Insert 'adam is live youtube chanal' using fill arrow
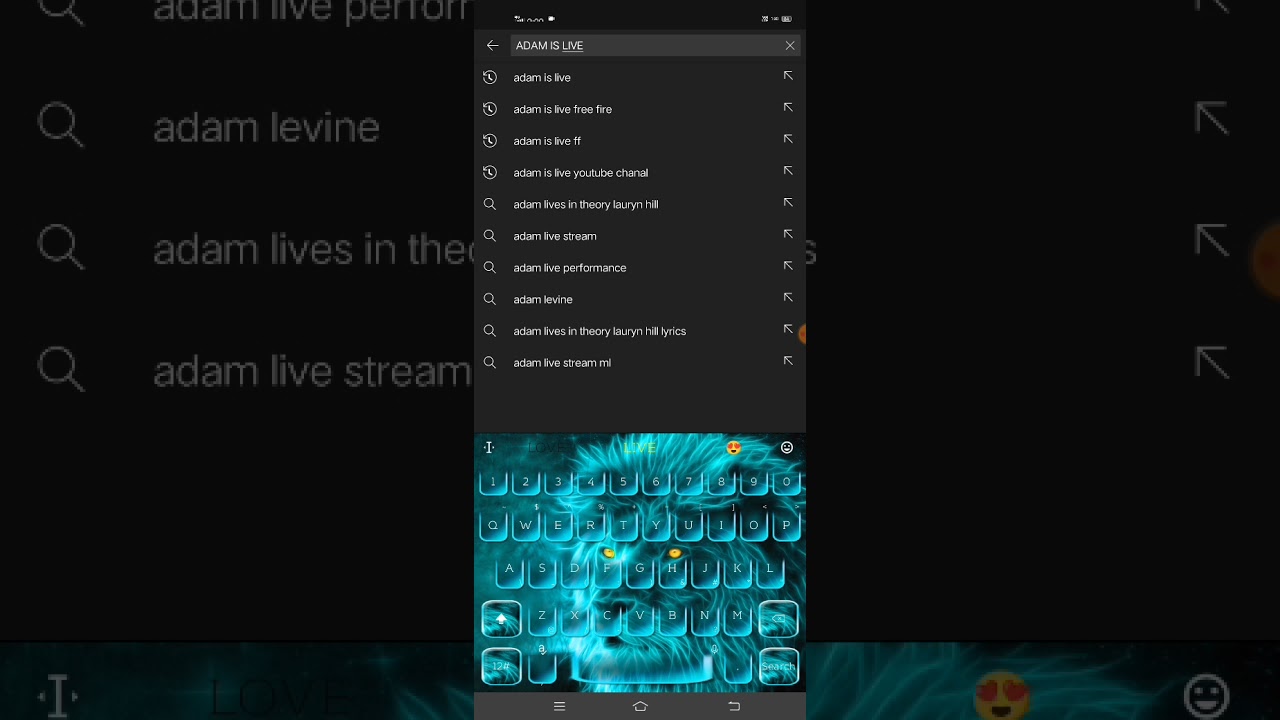The height and width of the screenshot is (720, 1280). [x=788, y=171]
